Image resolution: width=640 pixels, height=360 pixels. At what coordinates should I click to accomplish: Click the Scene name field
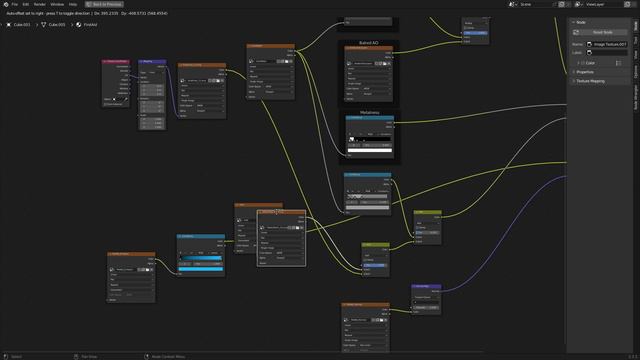(535, 4)
